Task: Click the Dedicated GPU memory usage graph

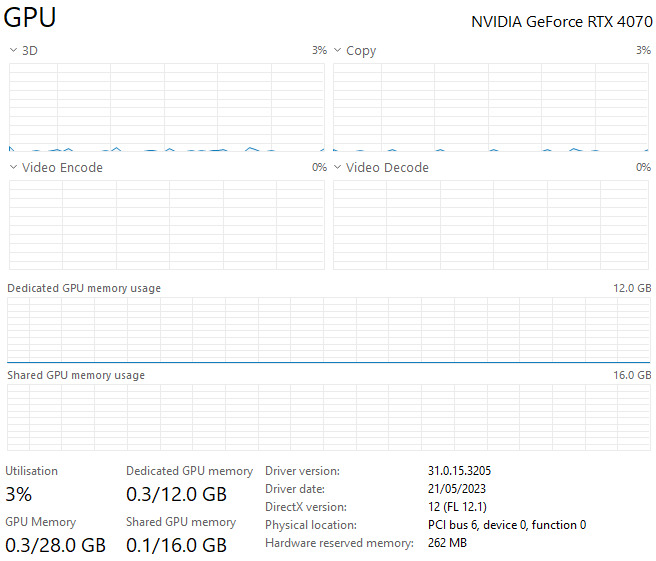Action: point(328,330)
